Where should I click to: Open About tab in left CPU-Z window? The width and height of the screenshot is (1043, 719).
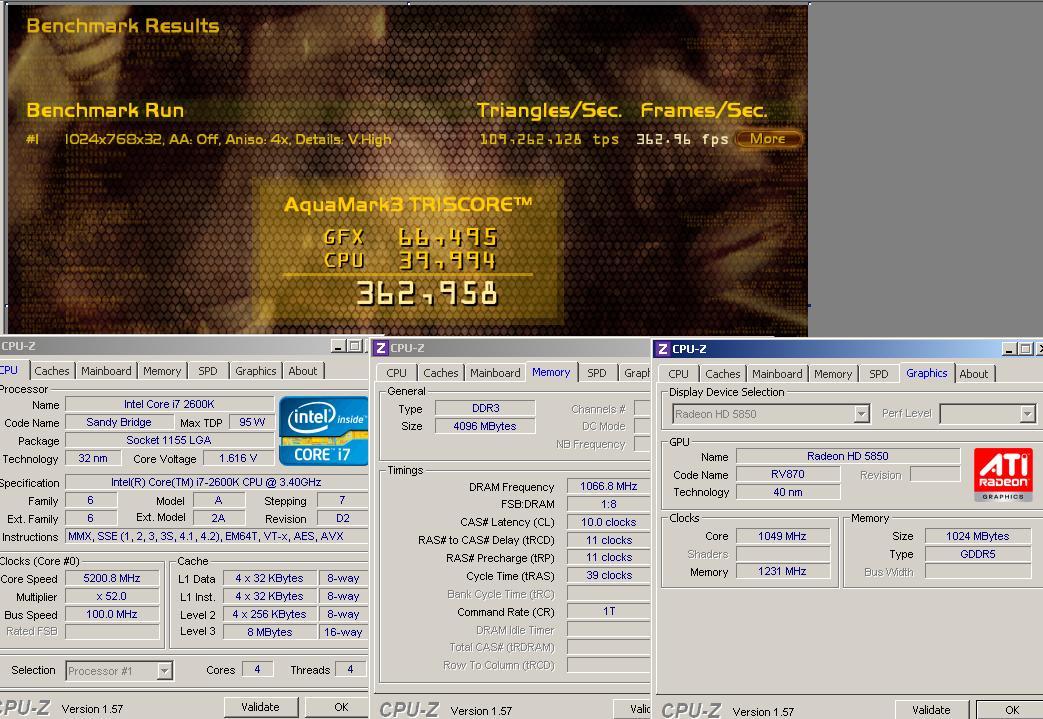303,371
